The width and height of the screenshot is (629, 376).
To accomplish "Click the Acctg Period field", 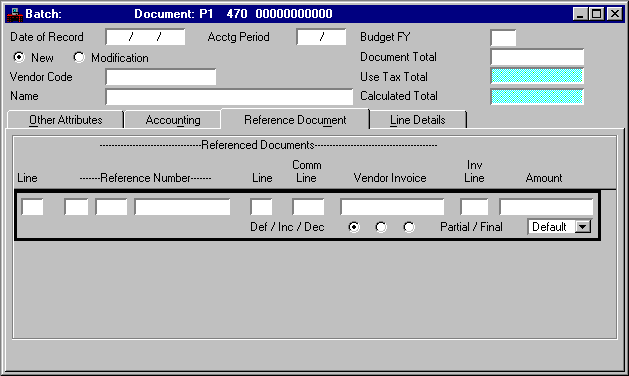I will [x=321, y=37].
